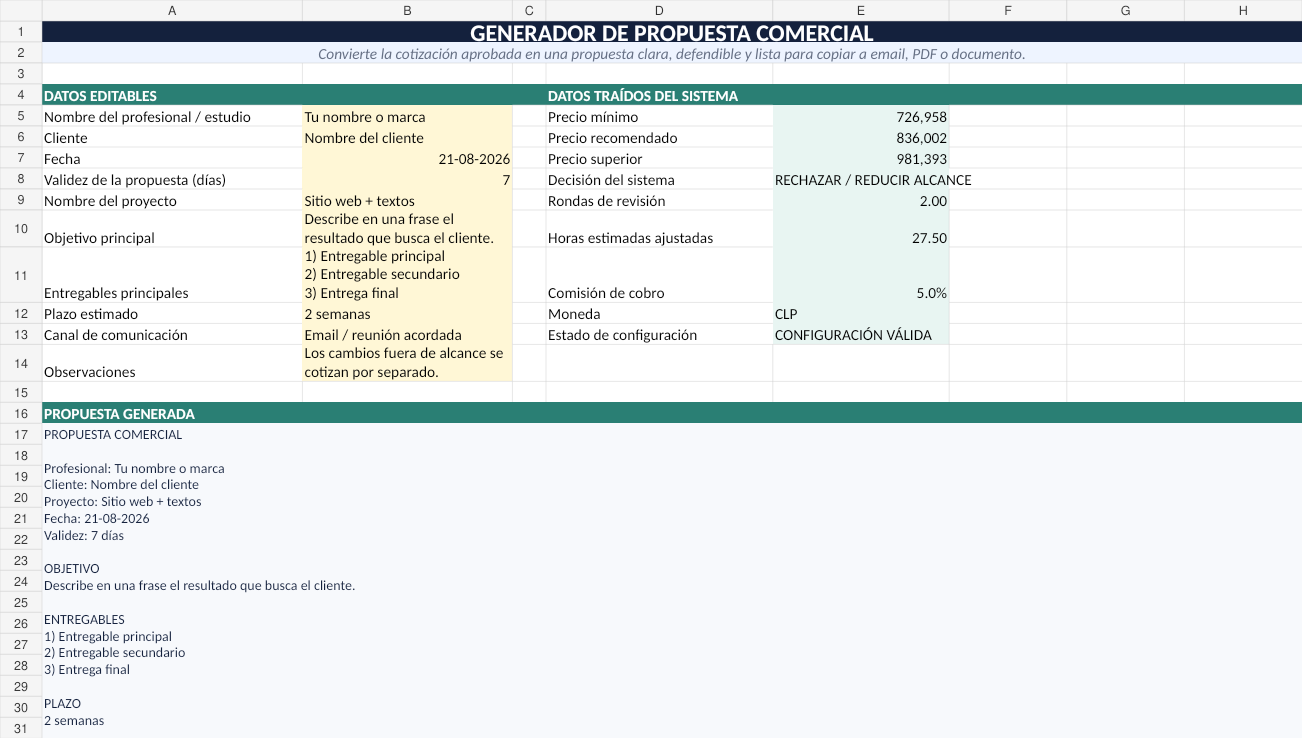Click 'Nombre del profesional / estudio' label
Image resolution: width=1302 pixels, height=738 pixels.
147,117
